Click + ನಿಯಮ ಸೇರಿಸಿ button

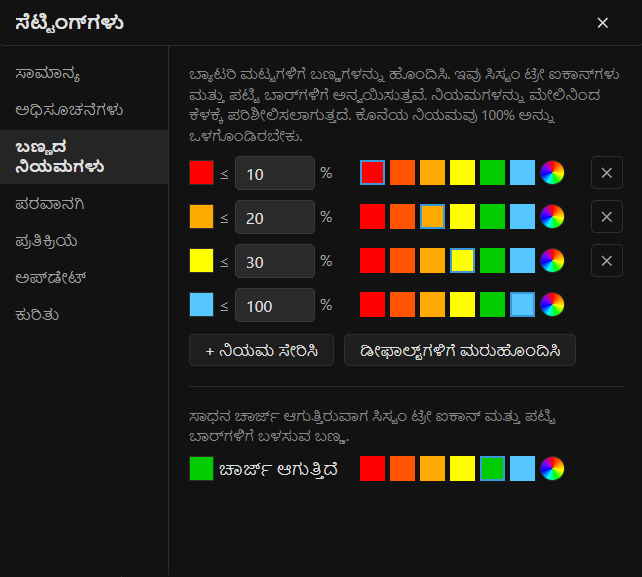click(x=261, y=351)
